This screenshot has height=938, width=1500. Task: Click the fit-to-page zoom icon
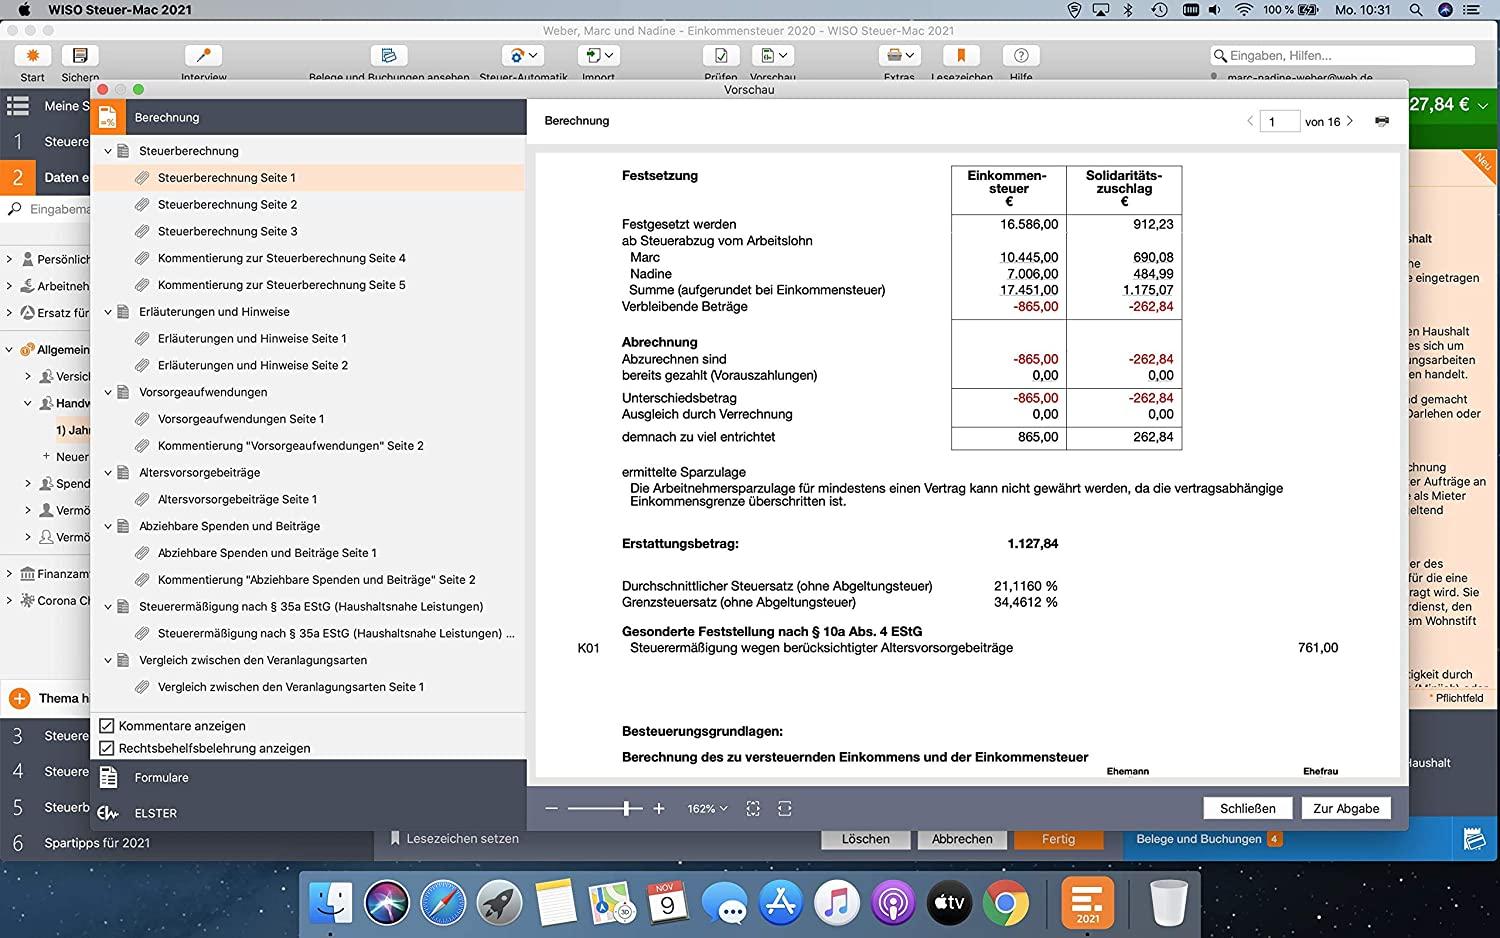753,808
